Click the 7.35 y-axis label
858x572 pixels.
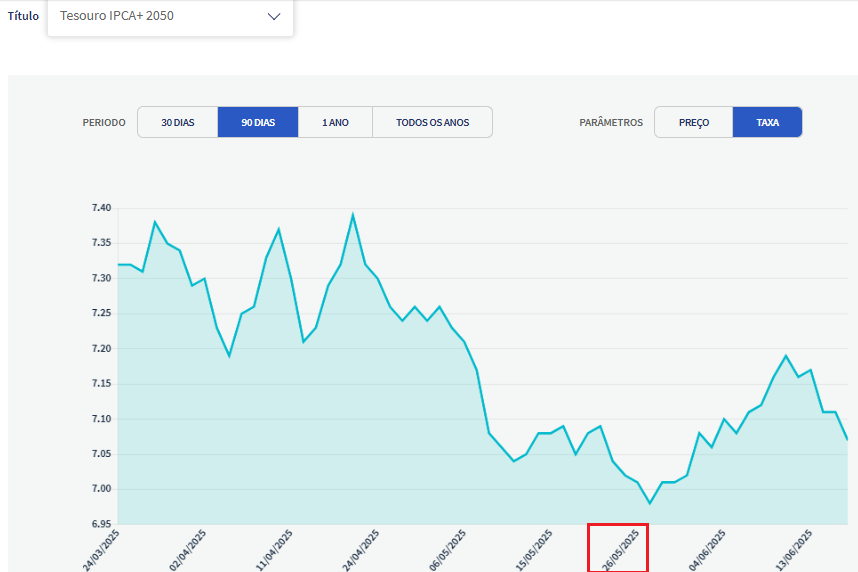pos(101,242)
